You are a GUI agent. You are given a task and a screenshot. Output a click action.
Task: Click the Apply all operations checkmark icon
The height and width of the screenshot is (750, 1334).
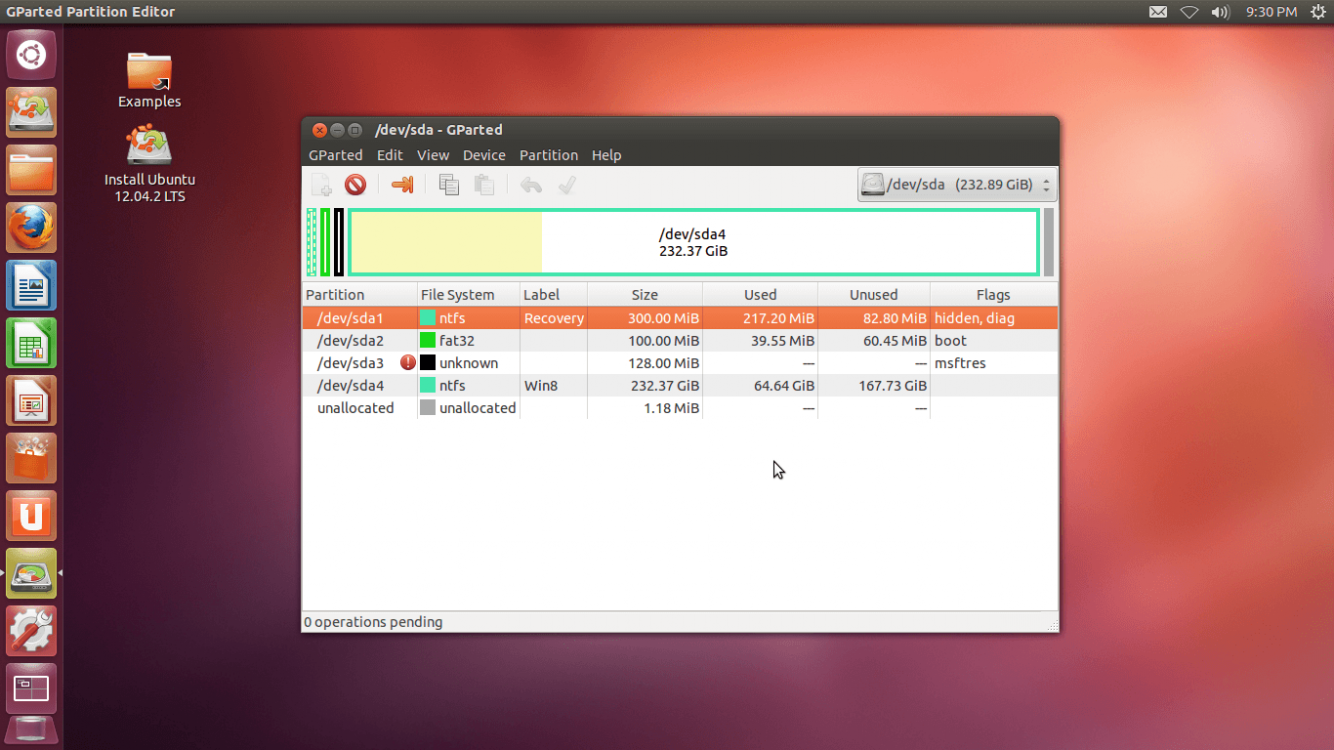click(x=567, y=185)
